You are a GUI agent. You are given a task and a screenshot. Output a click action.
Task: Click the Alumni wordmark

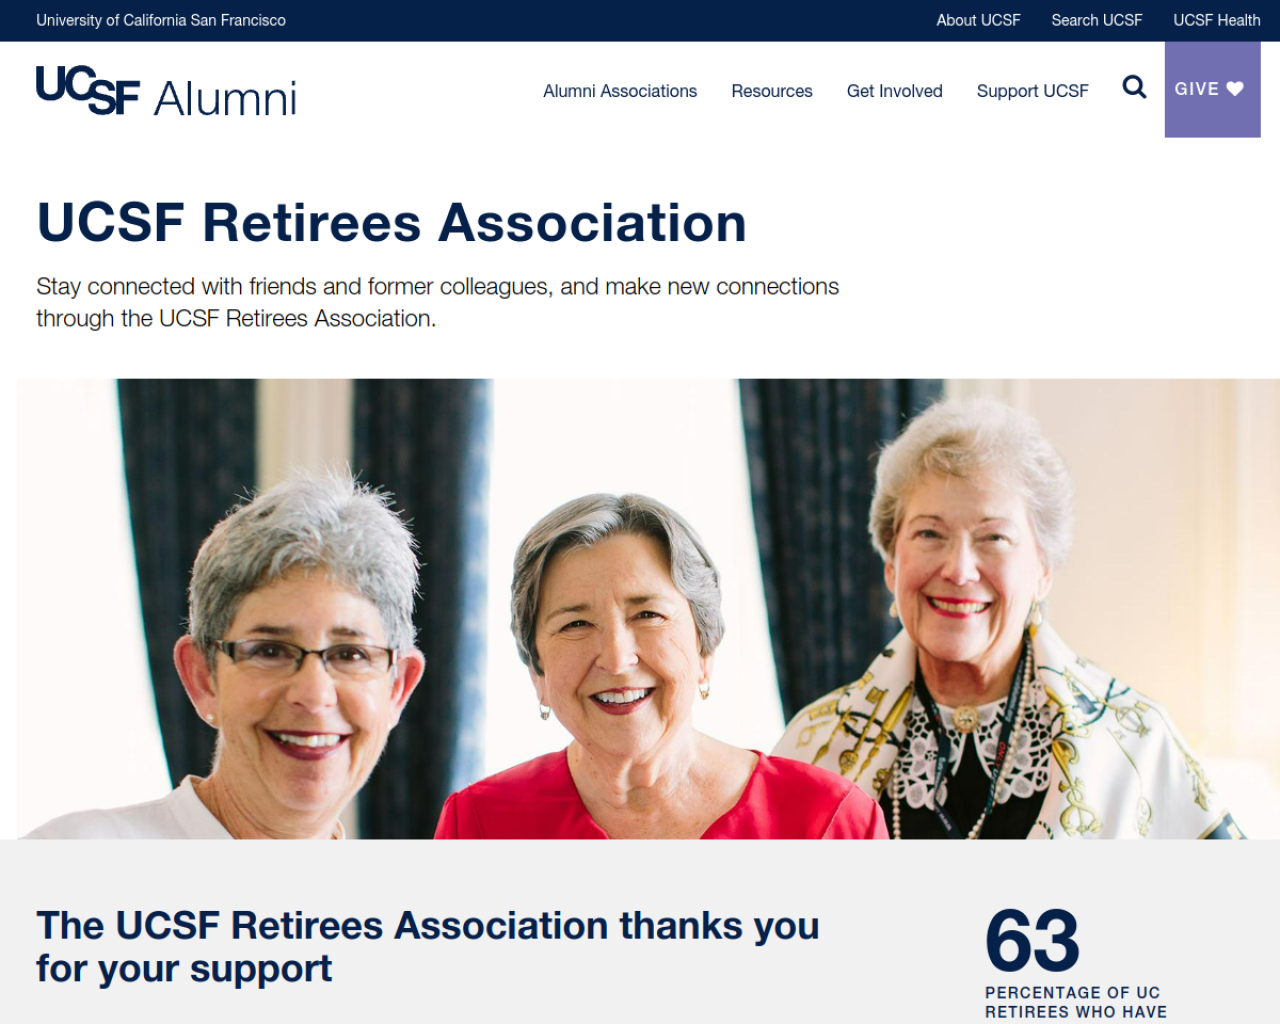(x=225, y=98)
